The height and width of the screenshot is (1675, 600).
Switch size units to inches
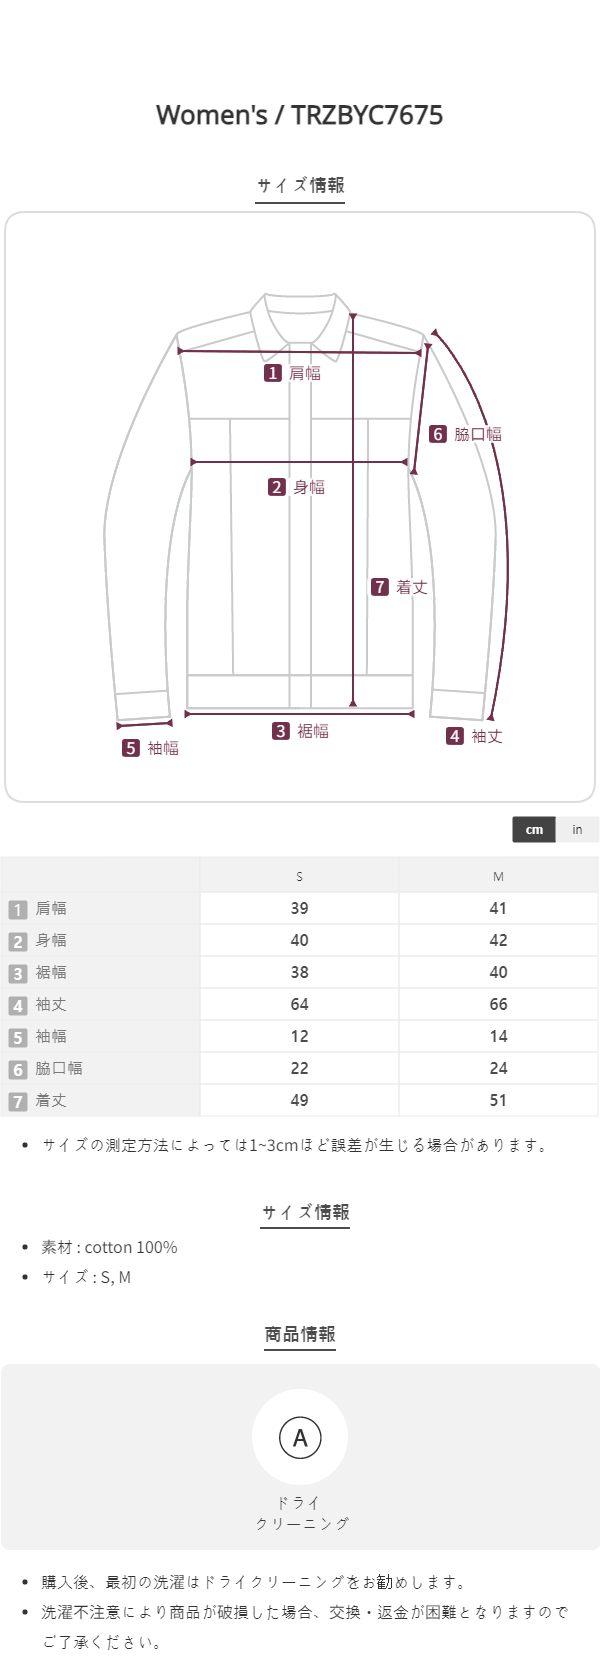point(577,830)
